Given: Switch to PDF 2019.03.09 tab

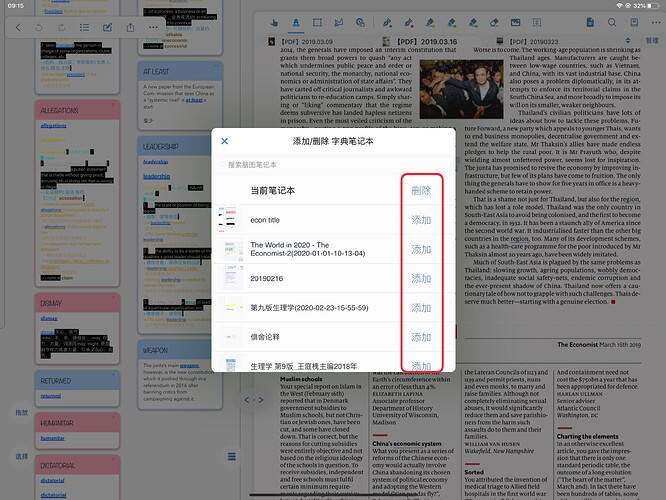Looking at the screenshot, I should [306, 42].
